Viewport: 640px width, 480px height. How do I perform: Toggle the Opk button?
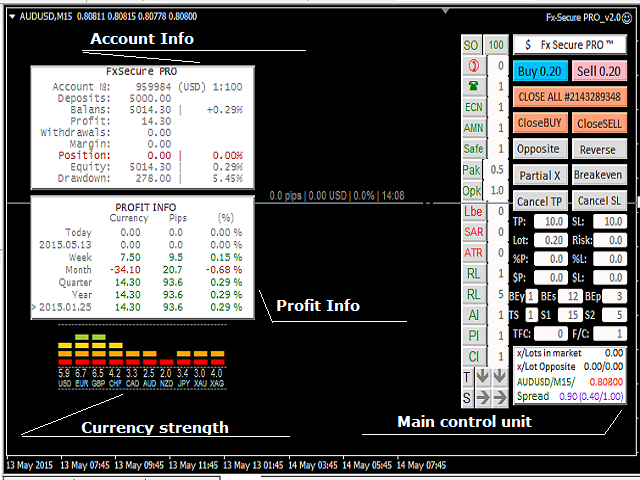[472, 191]
